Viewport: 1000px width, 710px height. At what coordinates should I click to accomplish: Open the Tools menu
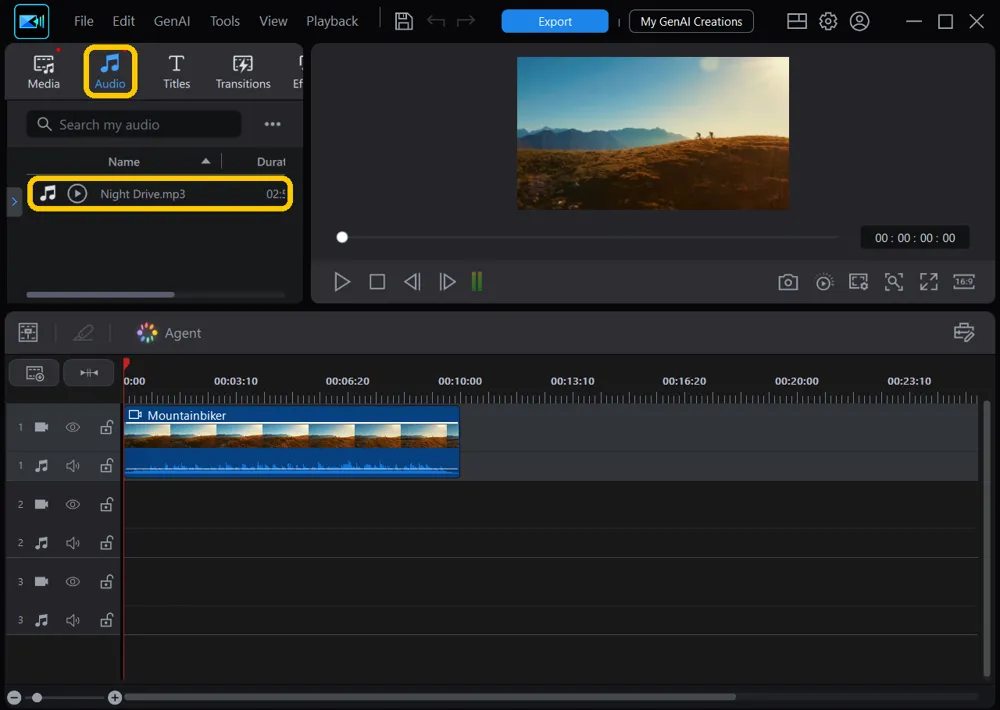[x=224, y=21]
